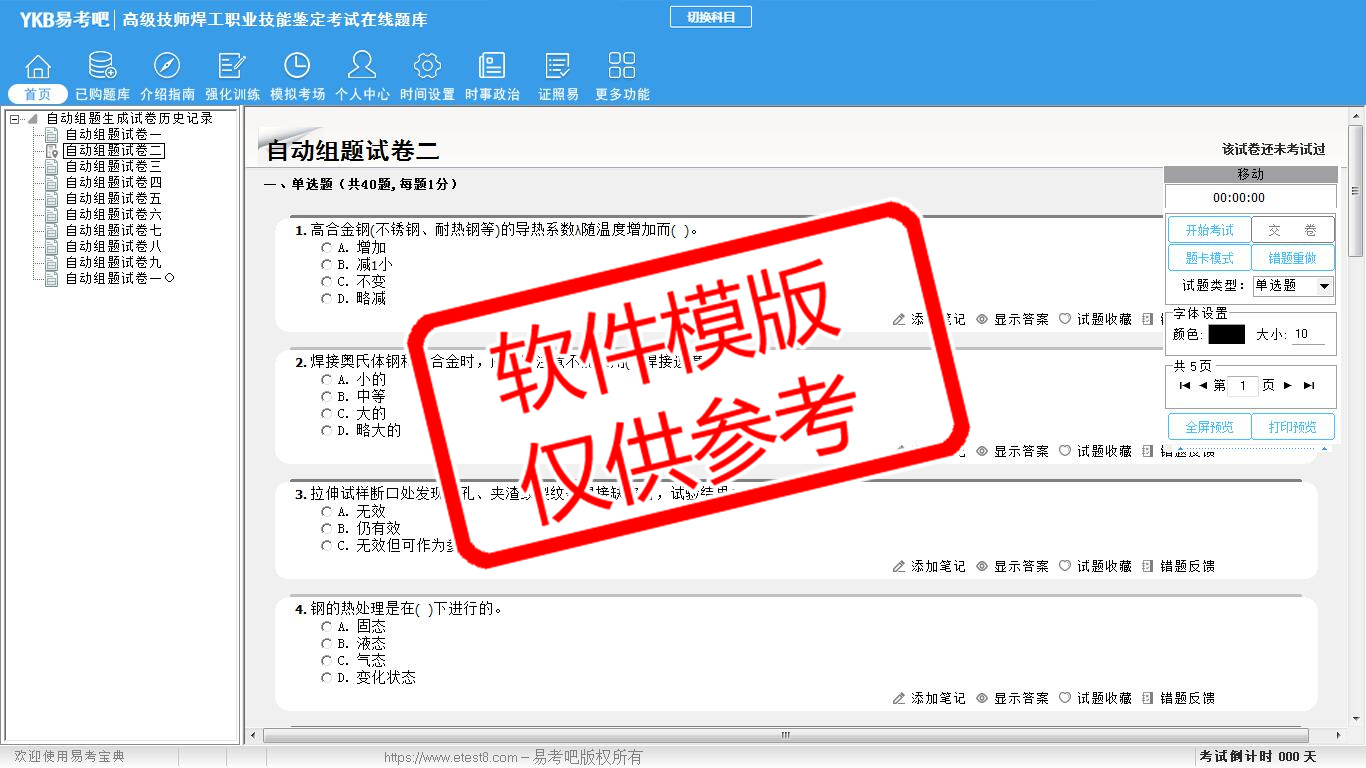Click the 开始考试 button

coord(1209,230)
